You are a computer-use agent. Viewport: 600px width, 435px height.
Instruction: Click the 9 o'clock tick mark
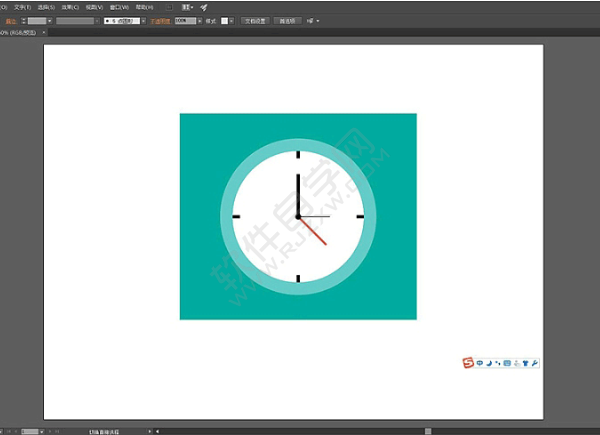(236, 217)
